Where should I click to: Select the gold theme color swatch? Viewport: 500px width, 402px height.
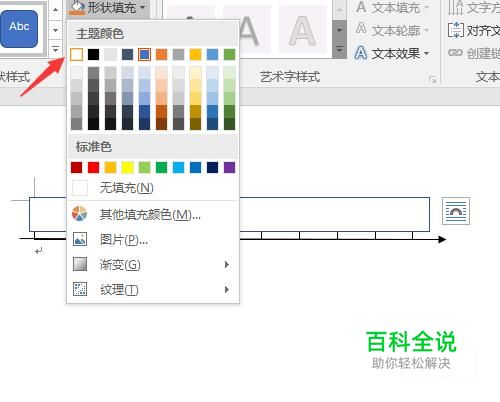(196, 54)
